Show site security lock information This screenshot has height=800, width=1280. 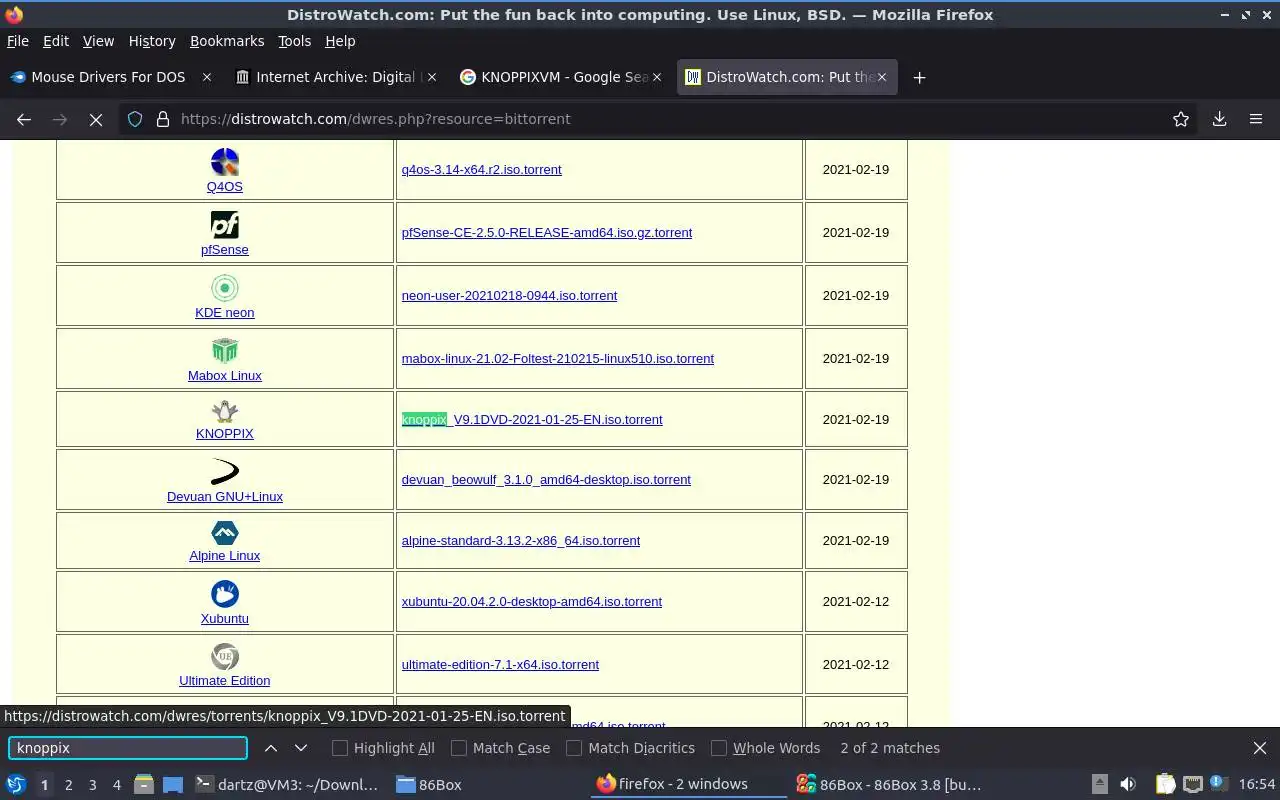tap(163, 119)
